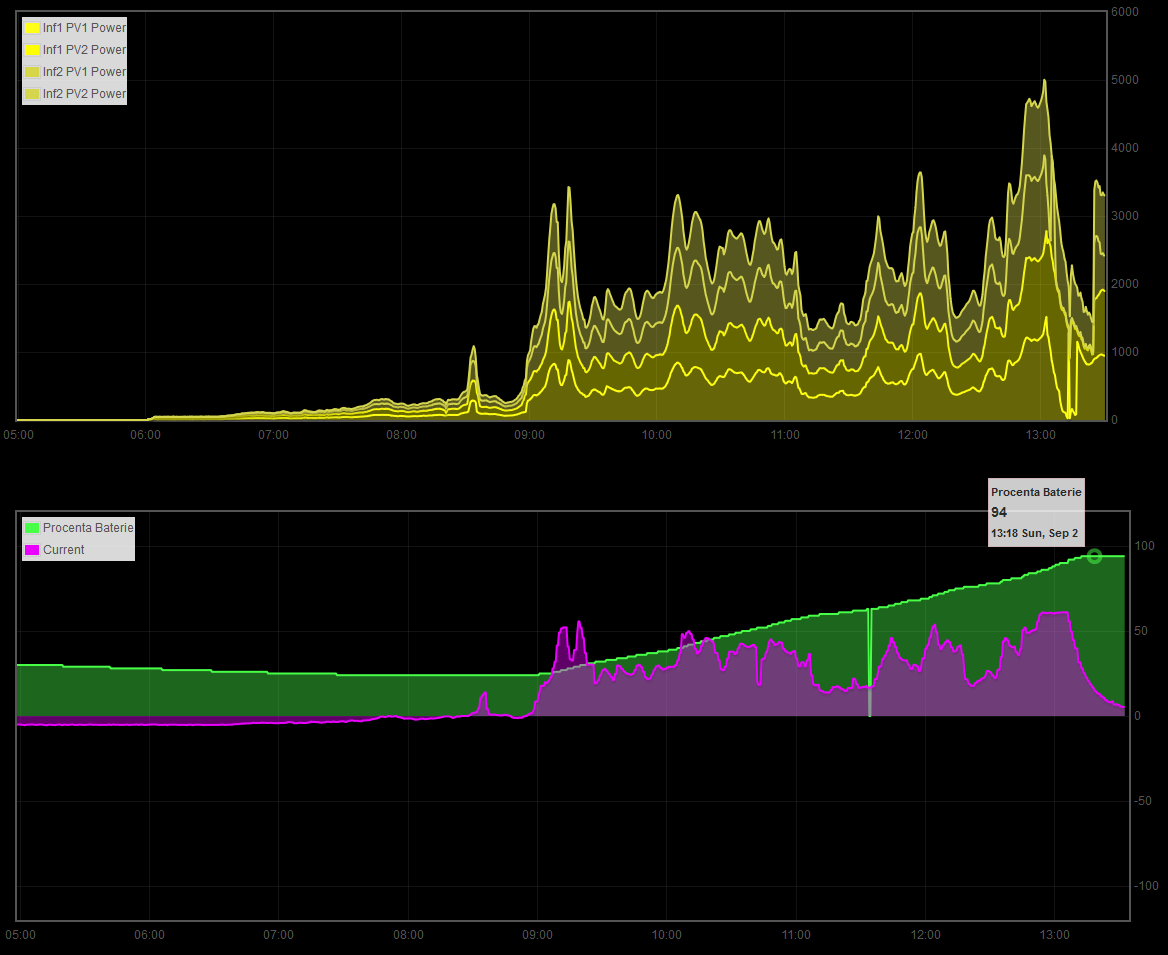1168x955 pixels.
Task: Toggle the Inf1 PV1 Power series label
Action: (x=84, y=28)
